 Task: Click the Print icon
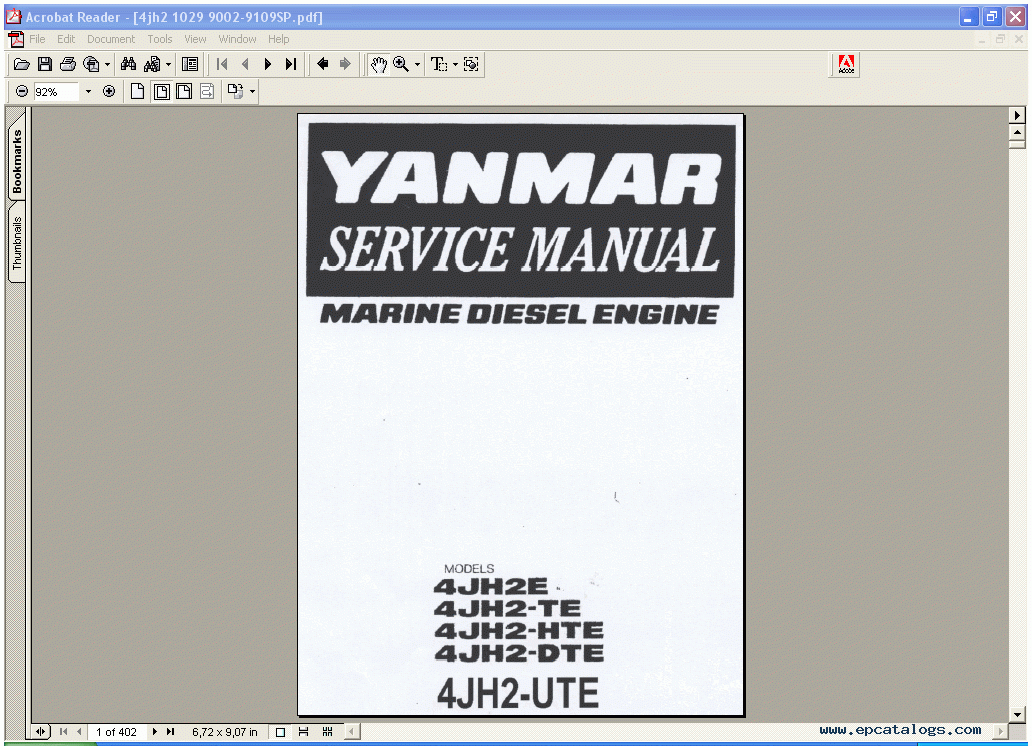click(x=68, y=64)
